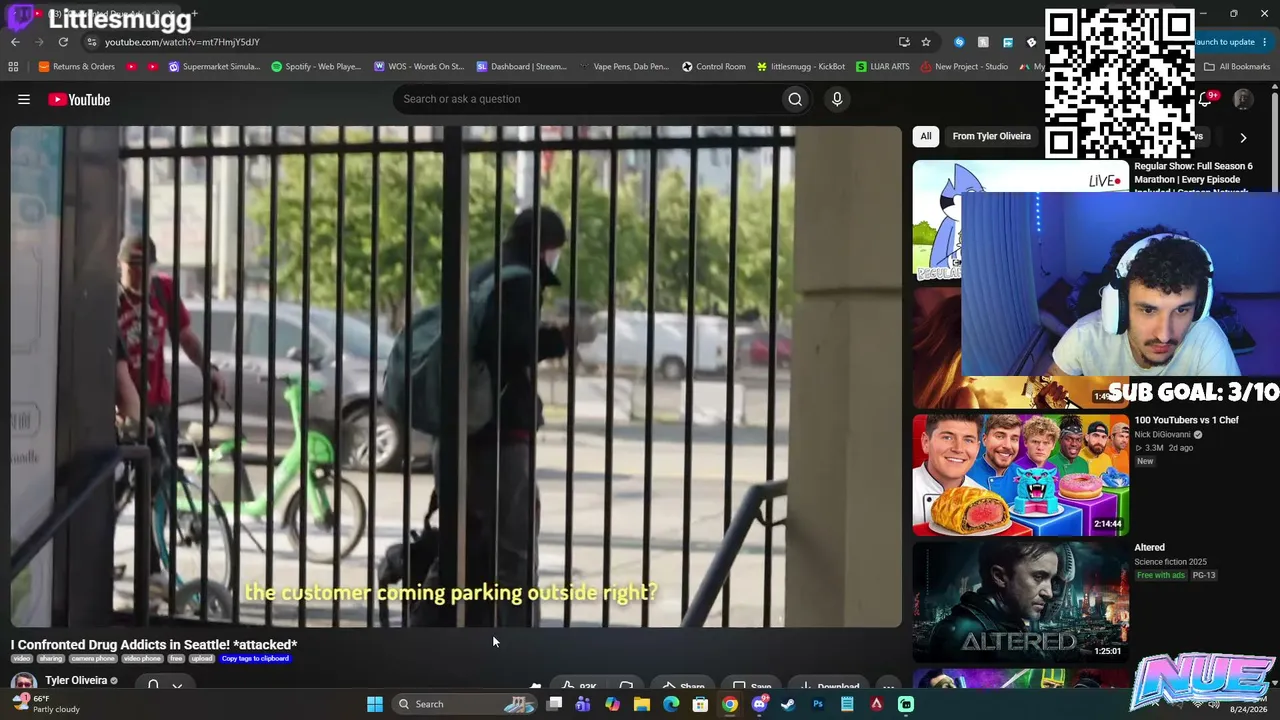Select the From Tyler Oliveira chip

[x=991, y=136]
